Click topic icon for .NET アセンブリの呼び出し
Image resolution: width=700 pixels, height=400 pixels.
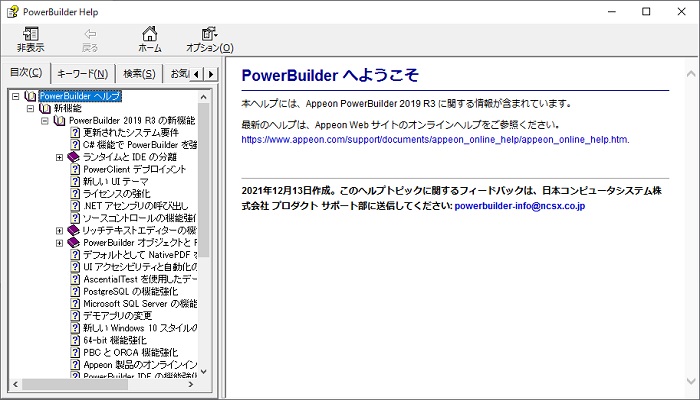click(x=75, y=206)
